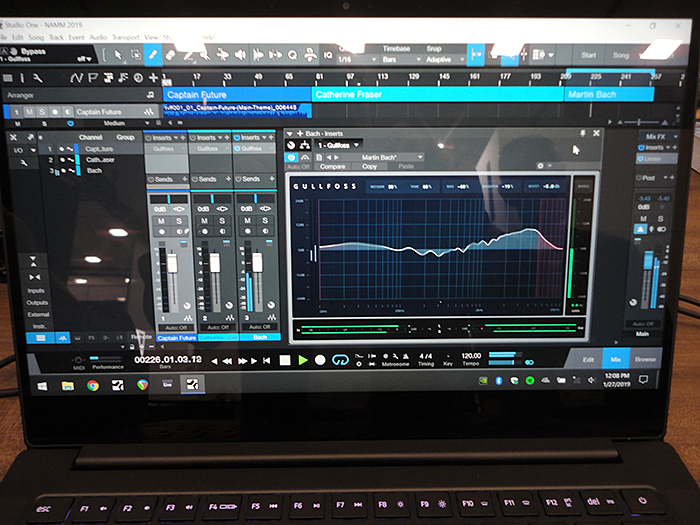Show automation curve icon above track list
The height and width of the screenshot is (525, 700).
(x=76, y=78)
